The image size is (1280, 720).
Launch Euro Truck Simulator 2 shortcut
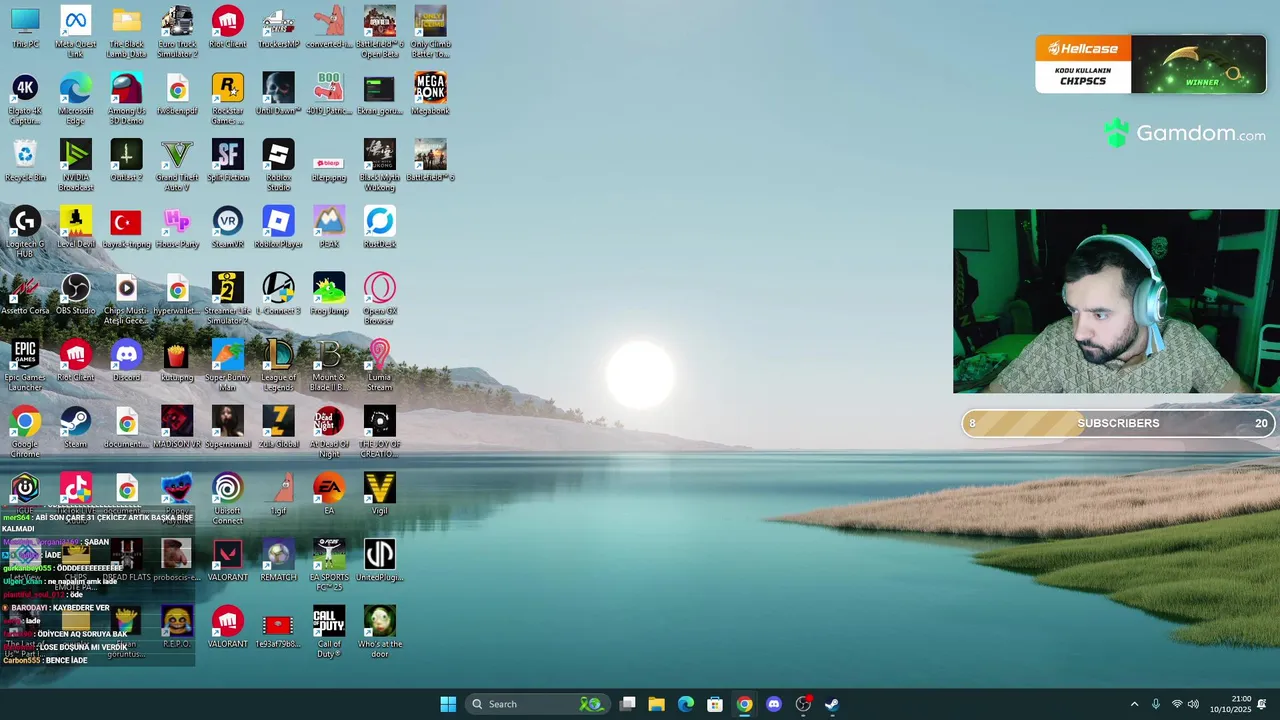177,31
